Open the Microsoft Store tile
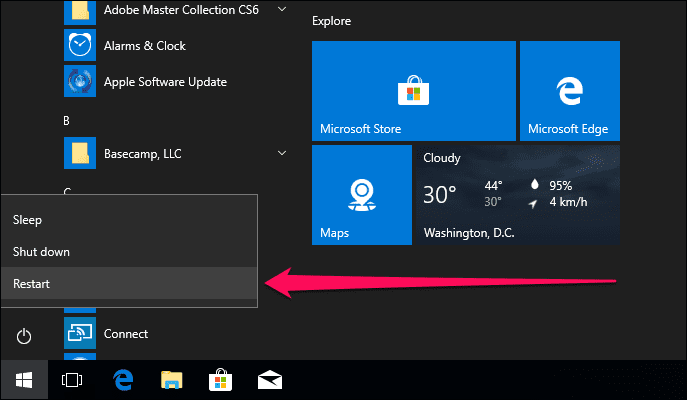The image size is (687, 400). 414,91
